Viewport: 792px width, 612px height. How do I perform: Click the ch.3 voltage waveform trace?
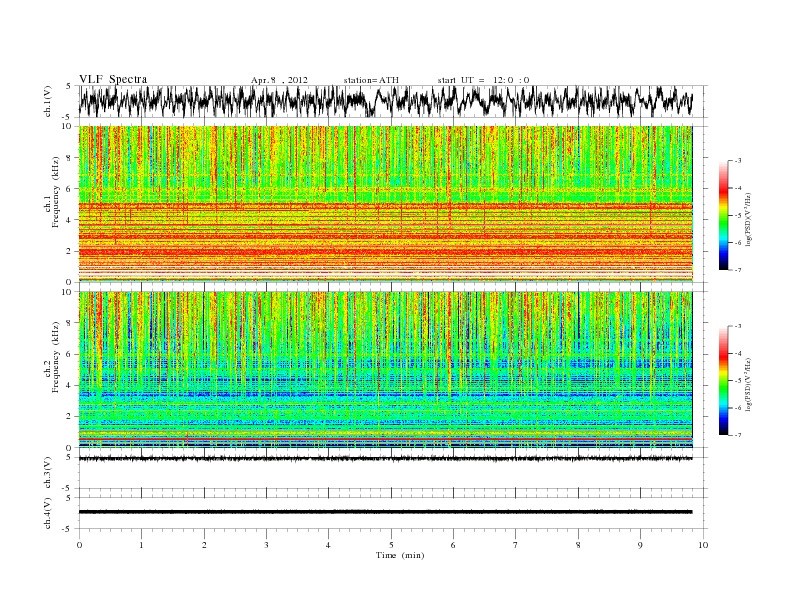click(385, 458)
